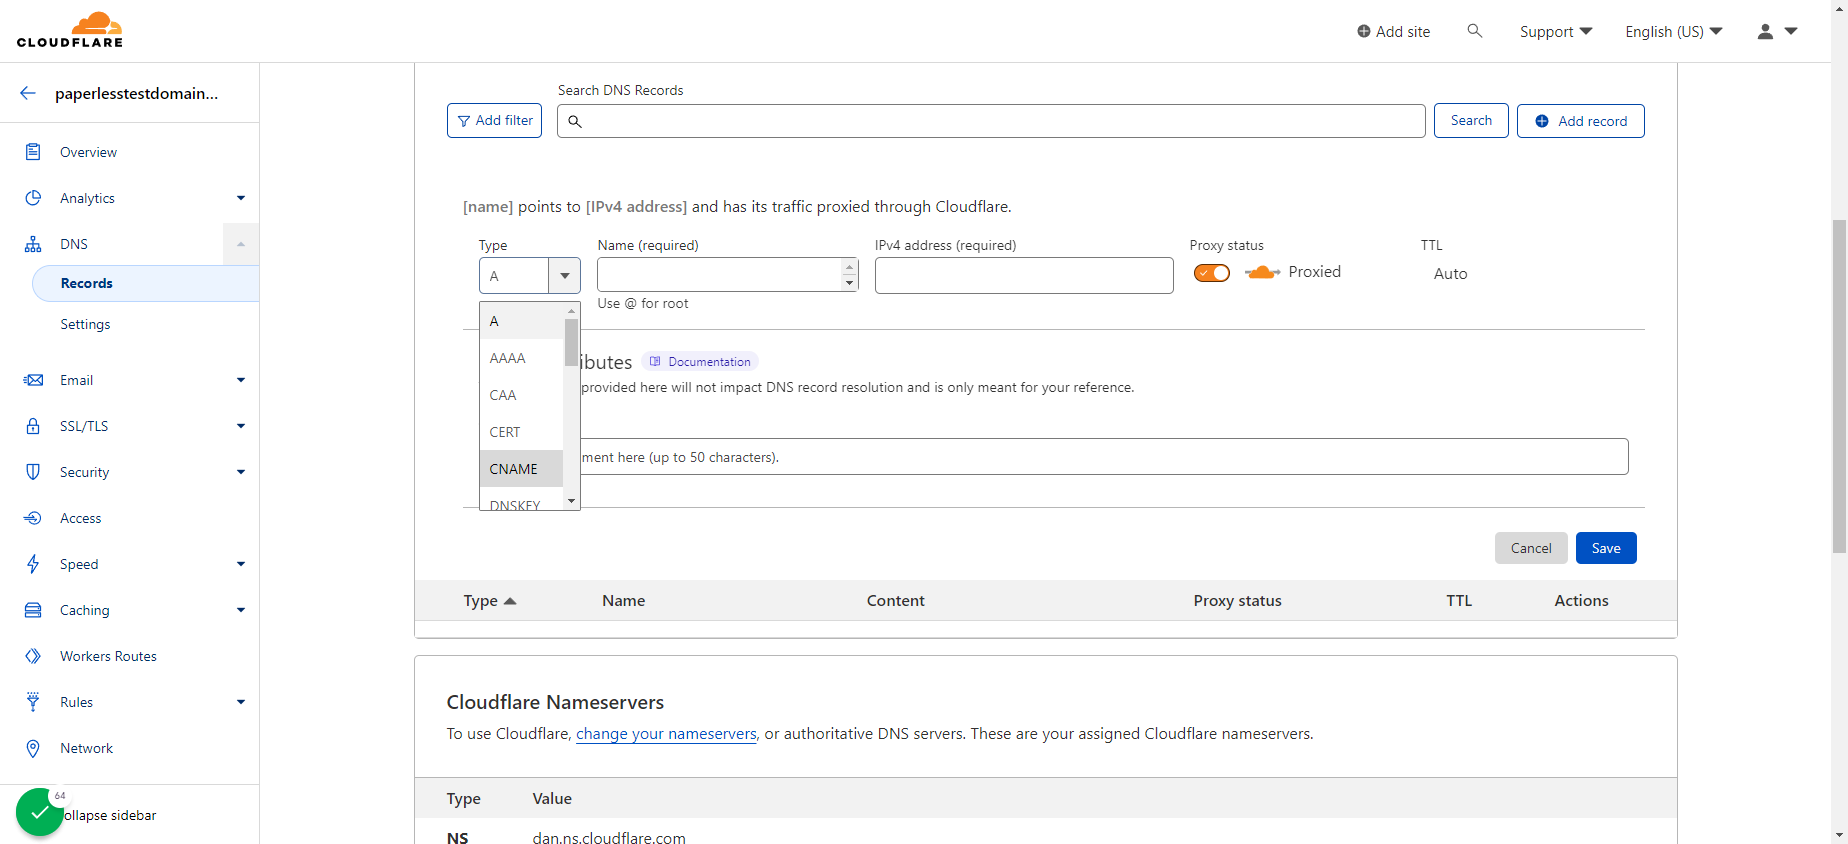Click the orange Proxied cloud icon
This screenshot has height=844, width=1848.
pos(1262,272)
